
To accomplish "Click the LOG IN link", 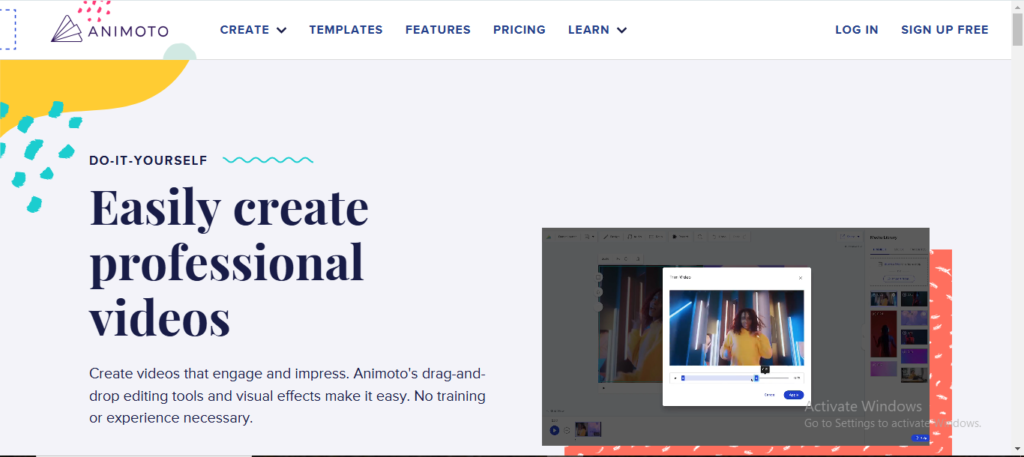I will [x=857, y=30].
